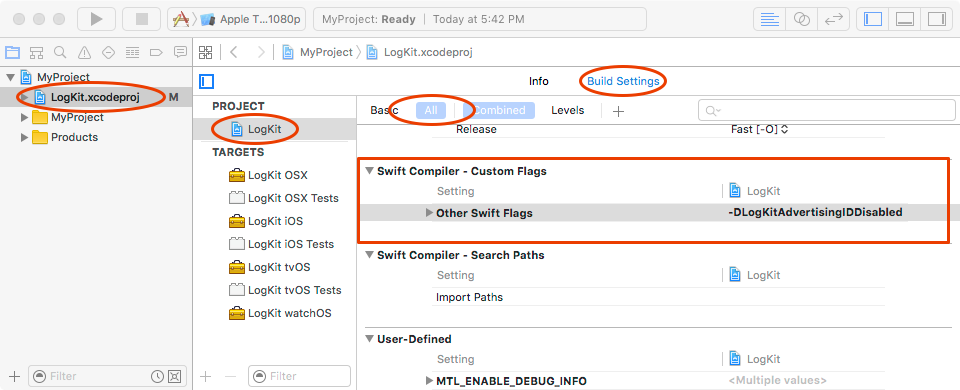
Task: Open the Report navigator speech-bubble icon
Action: click(x=180, y=52)
